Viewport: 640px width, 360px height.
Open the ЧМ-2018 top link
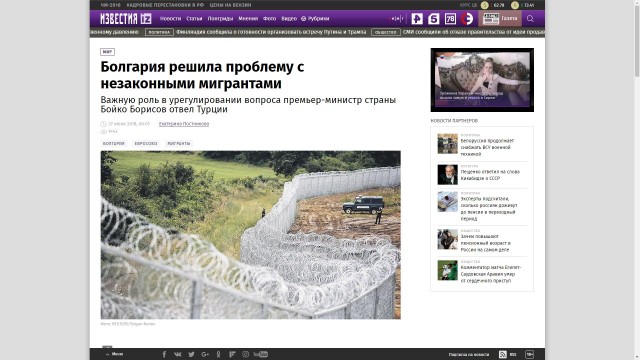click(x=111, y=5)
